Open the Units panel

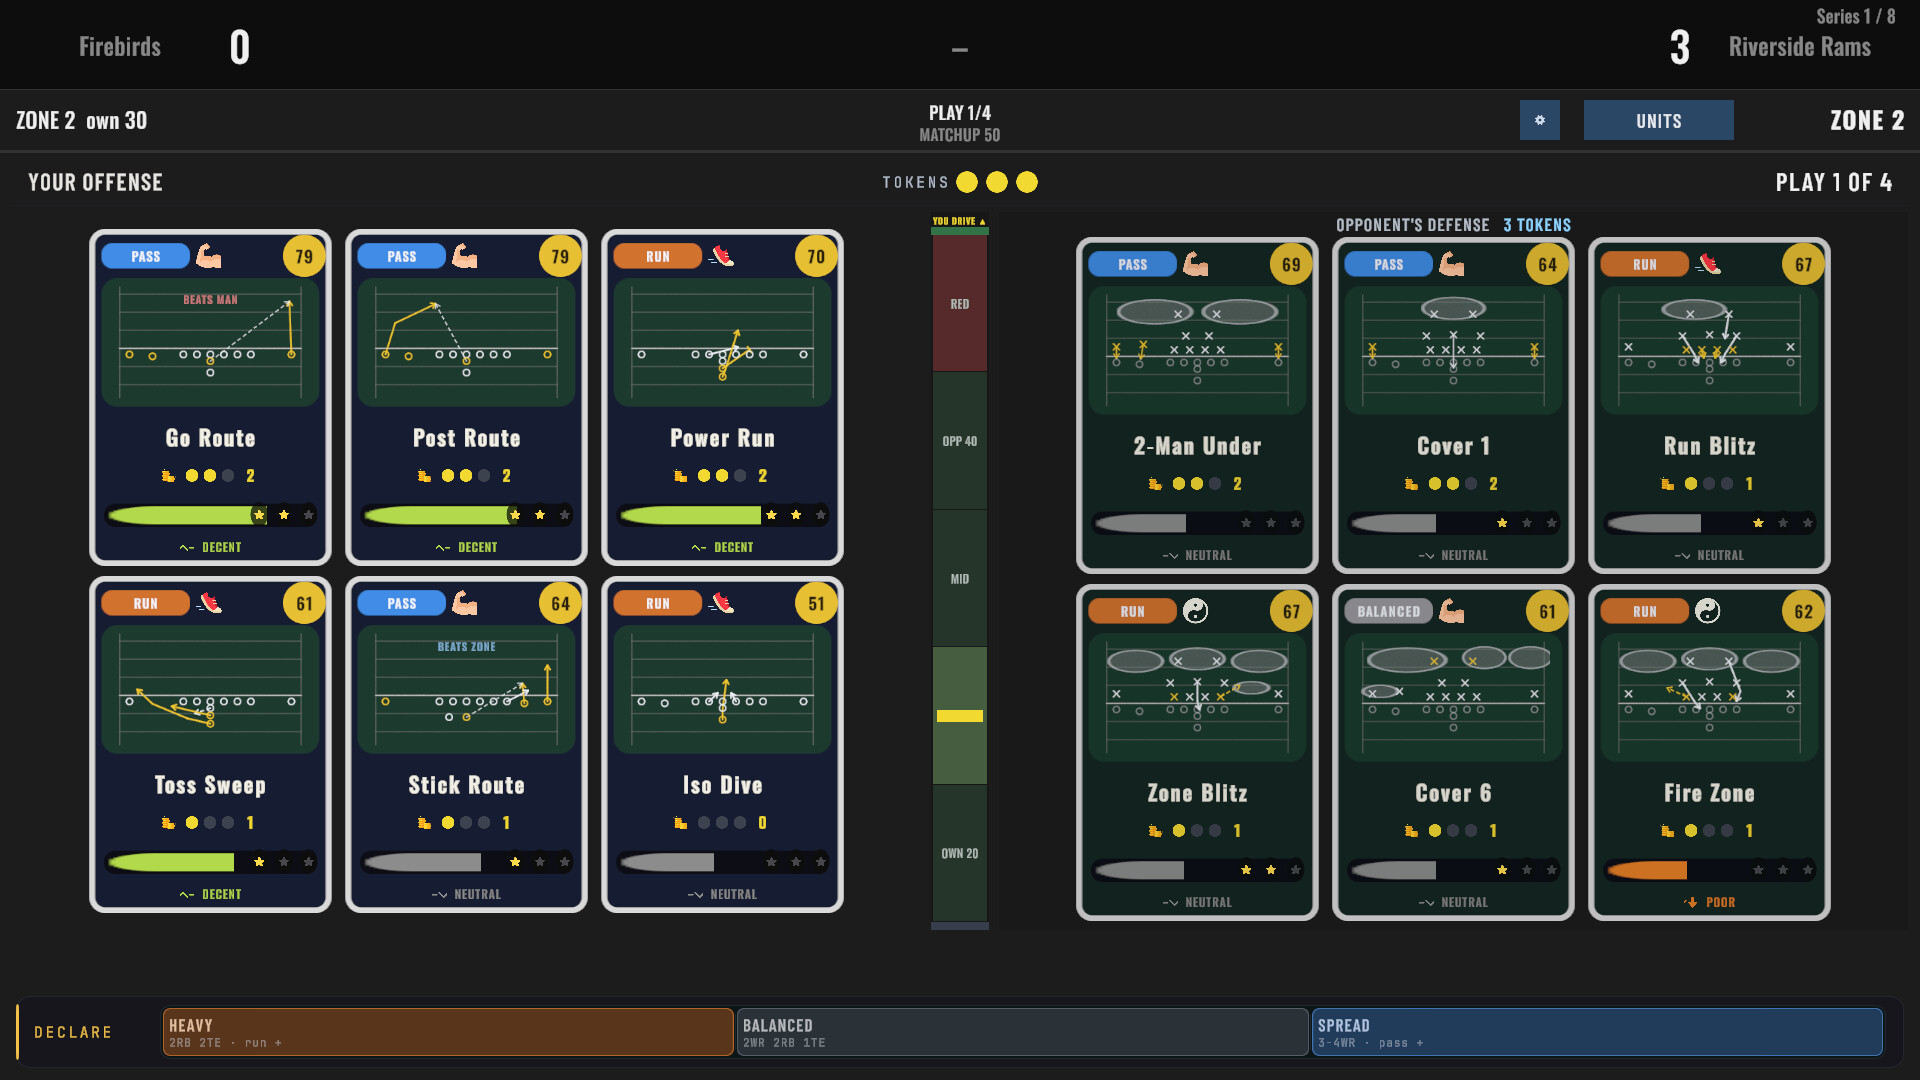pyautogui.click(x=1658, y=120)
